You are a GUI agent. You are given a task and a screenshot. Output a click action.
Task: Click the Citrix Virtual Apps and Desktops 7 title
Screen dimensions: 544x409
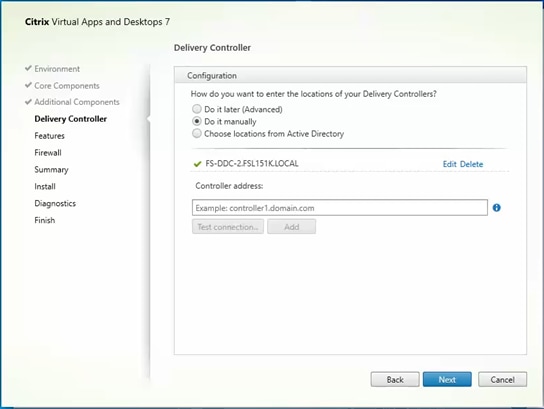97,22
